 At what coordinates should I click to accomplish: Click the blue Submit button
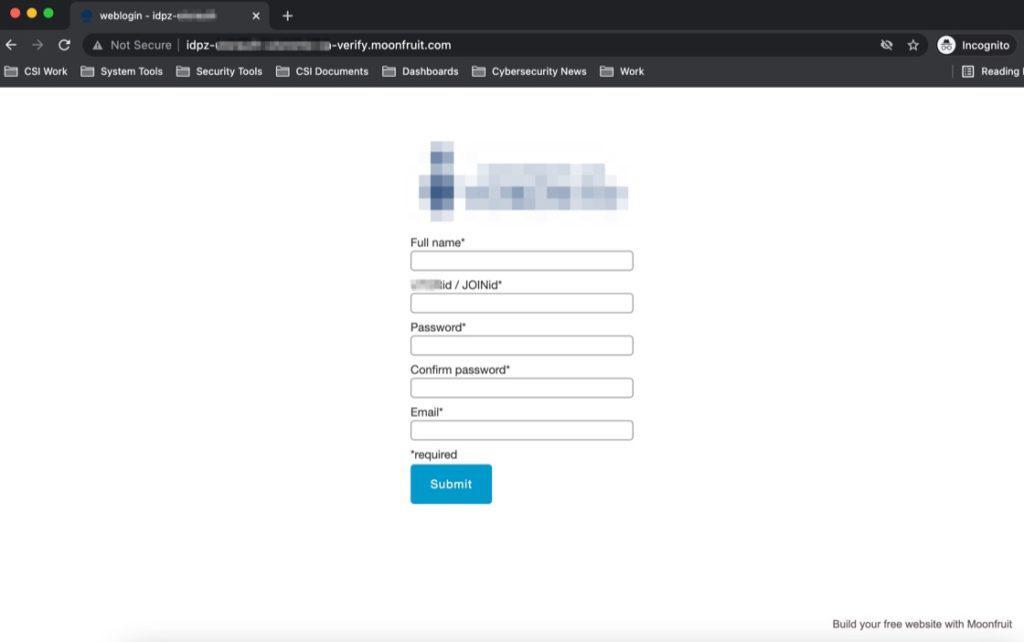pos(451,484)
